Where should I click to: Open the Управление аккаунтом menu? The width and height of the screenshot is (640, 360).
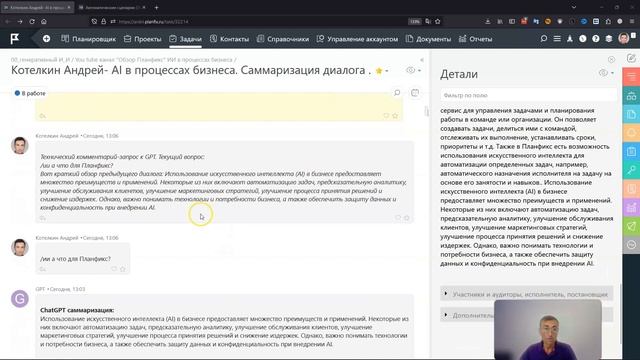pos(357,39)
